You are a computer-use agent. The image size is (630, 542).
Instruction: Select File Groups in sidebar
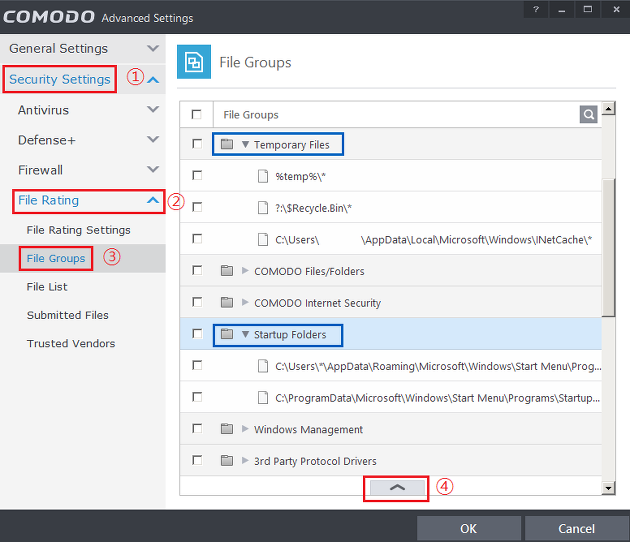[56, 258]
